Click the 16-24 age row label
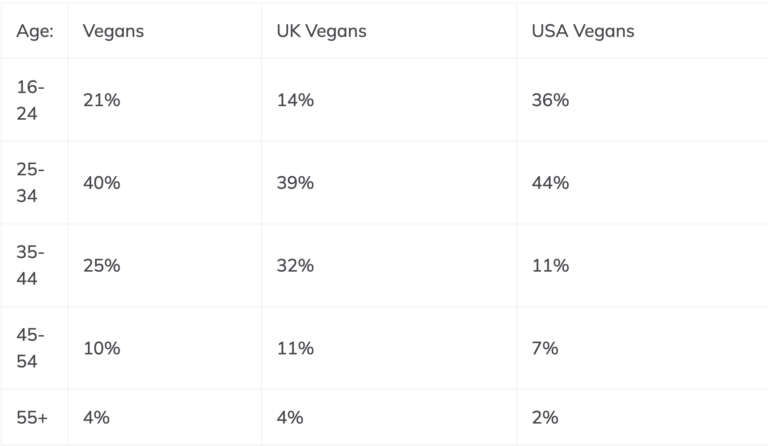768x446 pixels. 30,100
